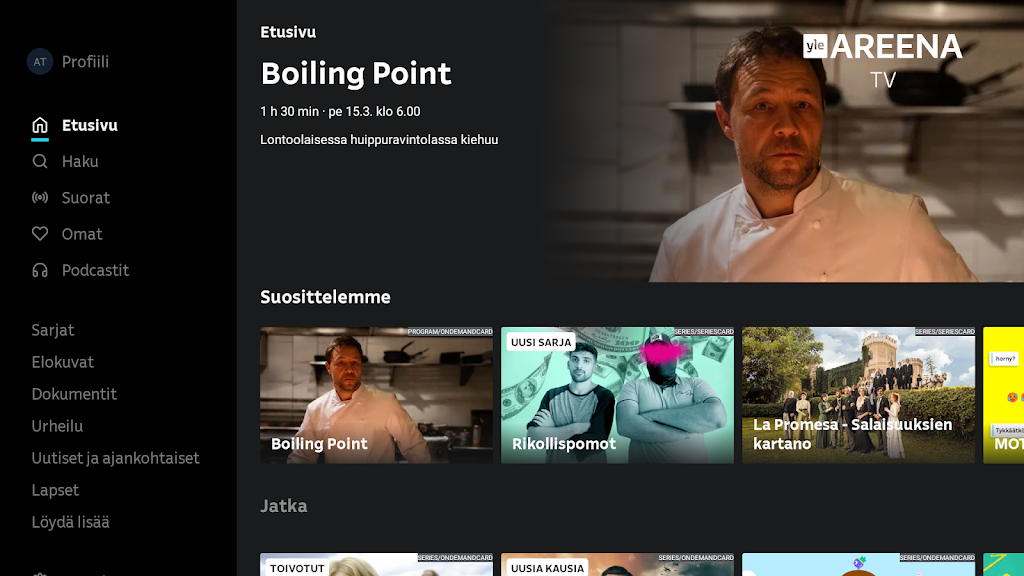The image size is (1024, 576).
Task: Browse the Urheilu category
Action: coord(57,426)
